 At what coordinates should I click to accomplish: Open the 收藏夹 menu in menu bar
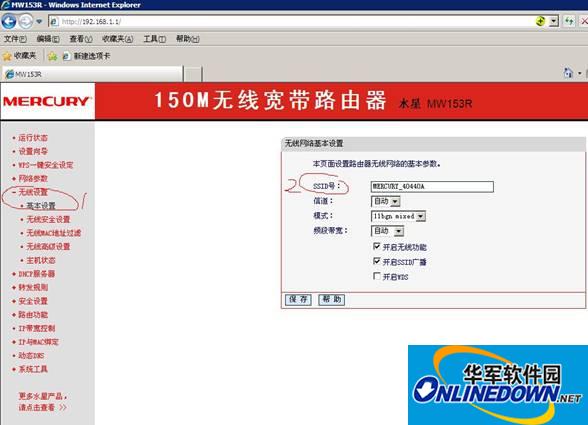coord(117,39)
